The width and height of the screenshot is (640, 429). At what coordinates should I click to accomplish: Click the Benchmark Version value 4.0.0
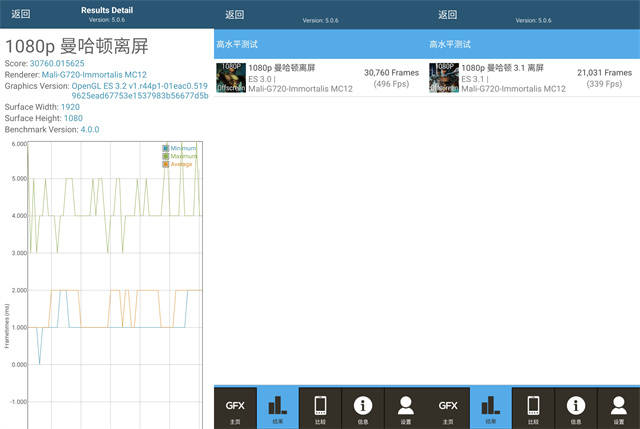90,129
